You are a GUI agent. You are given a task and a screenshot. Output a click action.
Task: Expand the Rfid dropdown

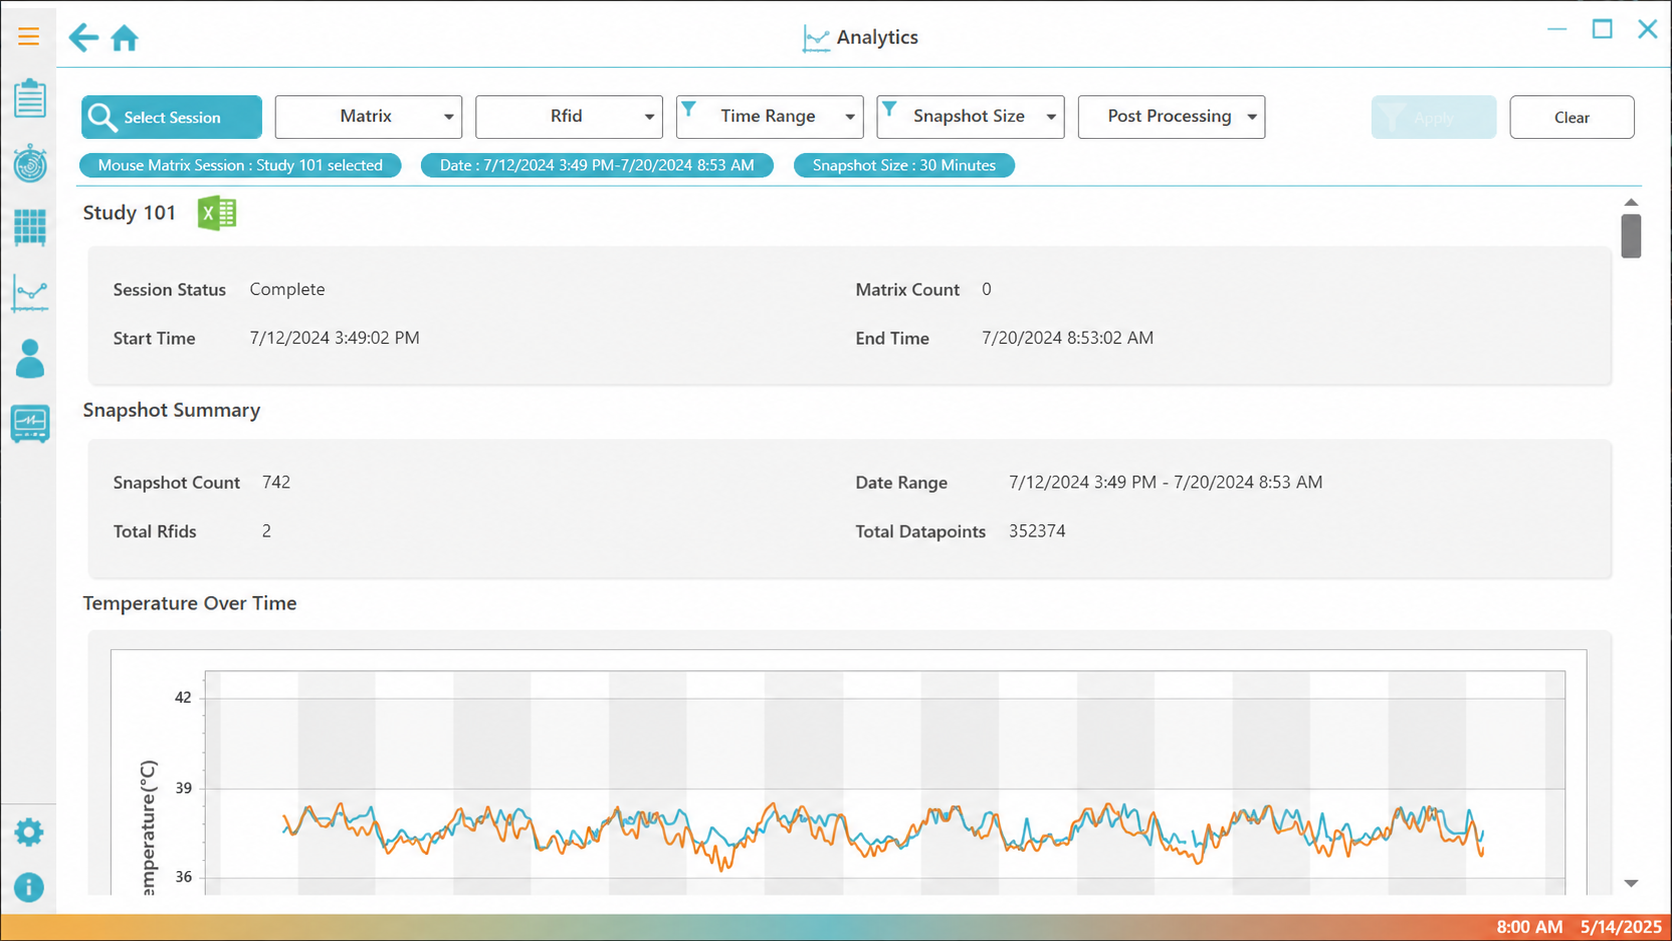[569, 117]
